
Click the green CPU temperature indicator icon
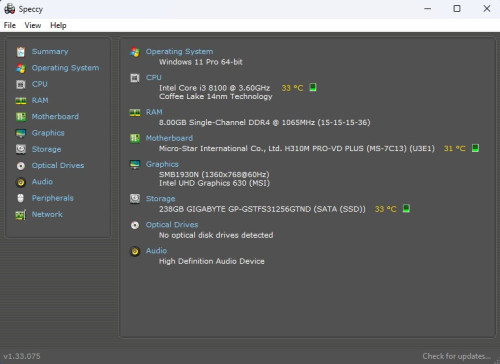click(313, 87)
